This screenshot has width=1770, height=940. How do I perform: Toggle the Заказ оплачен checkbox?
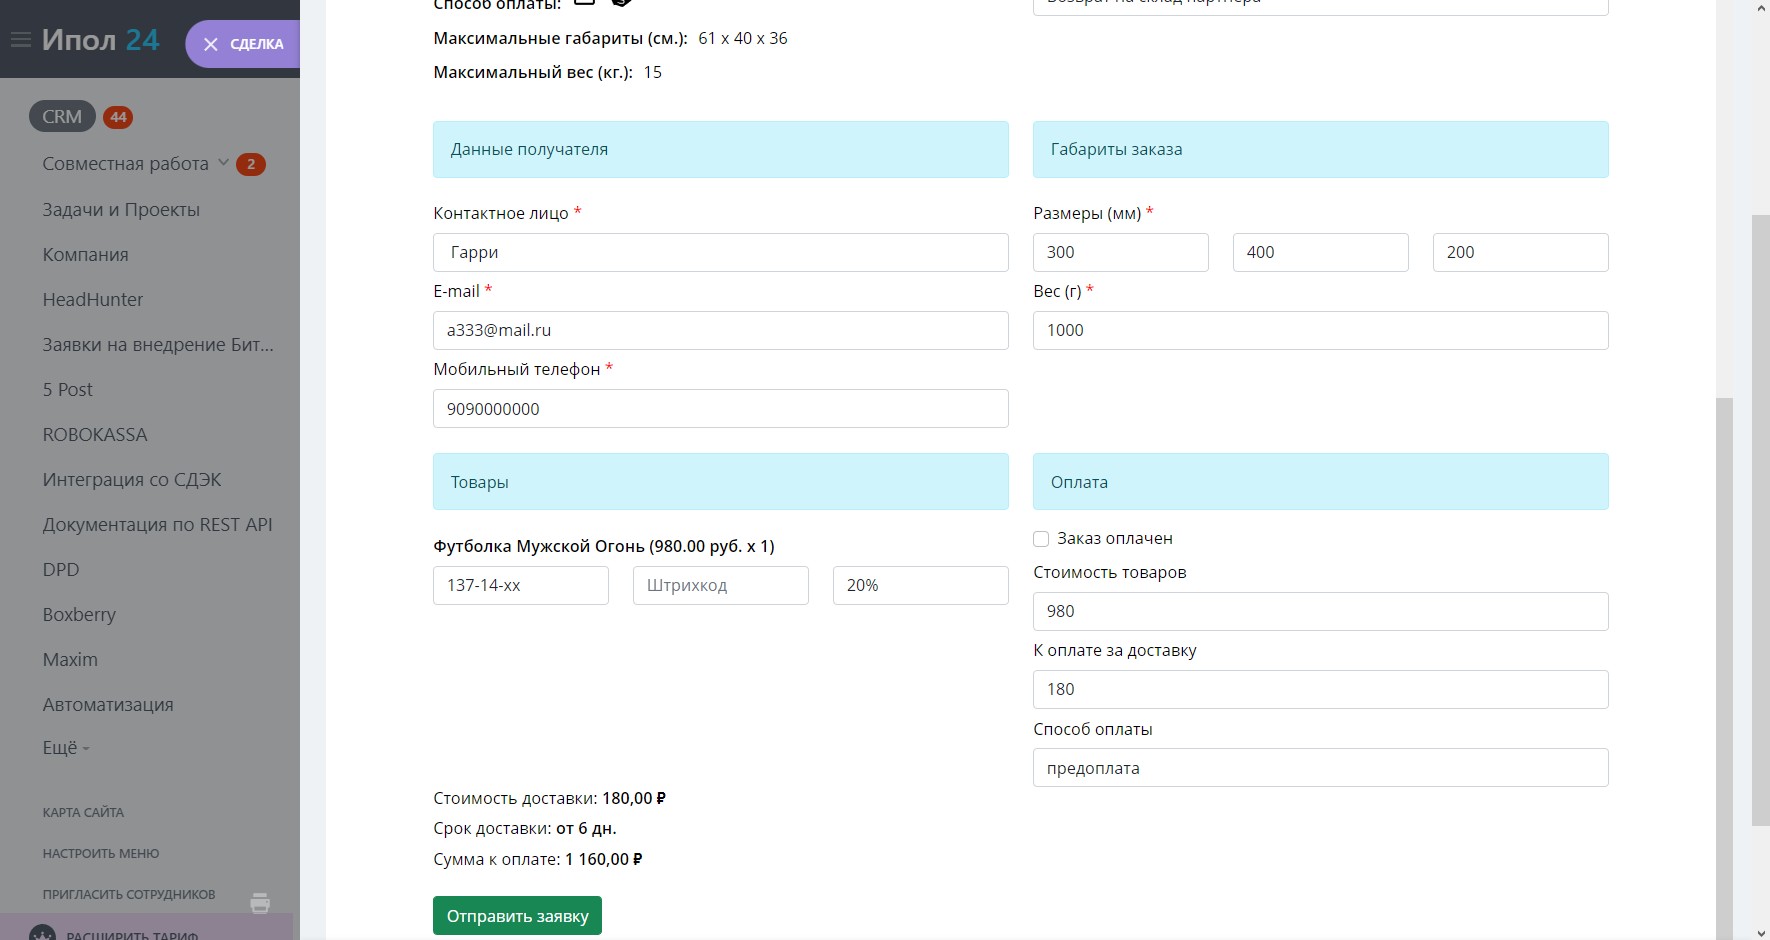click(x=1041, y=539)
